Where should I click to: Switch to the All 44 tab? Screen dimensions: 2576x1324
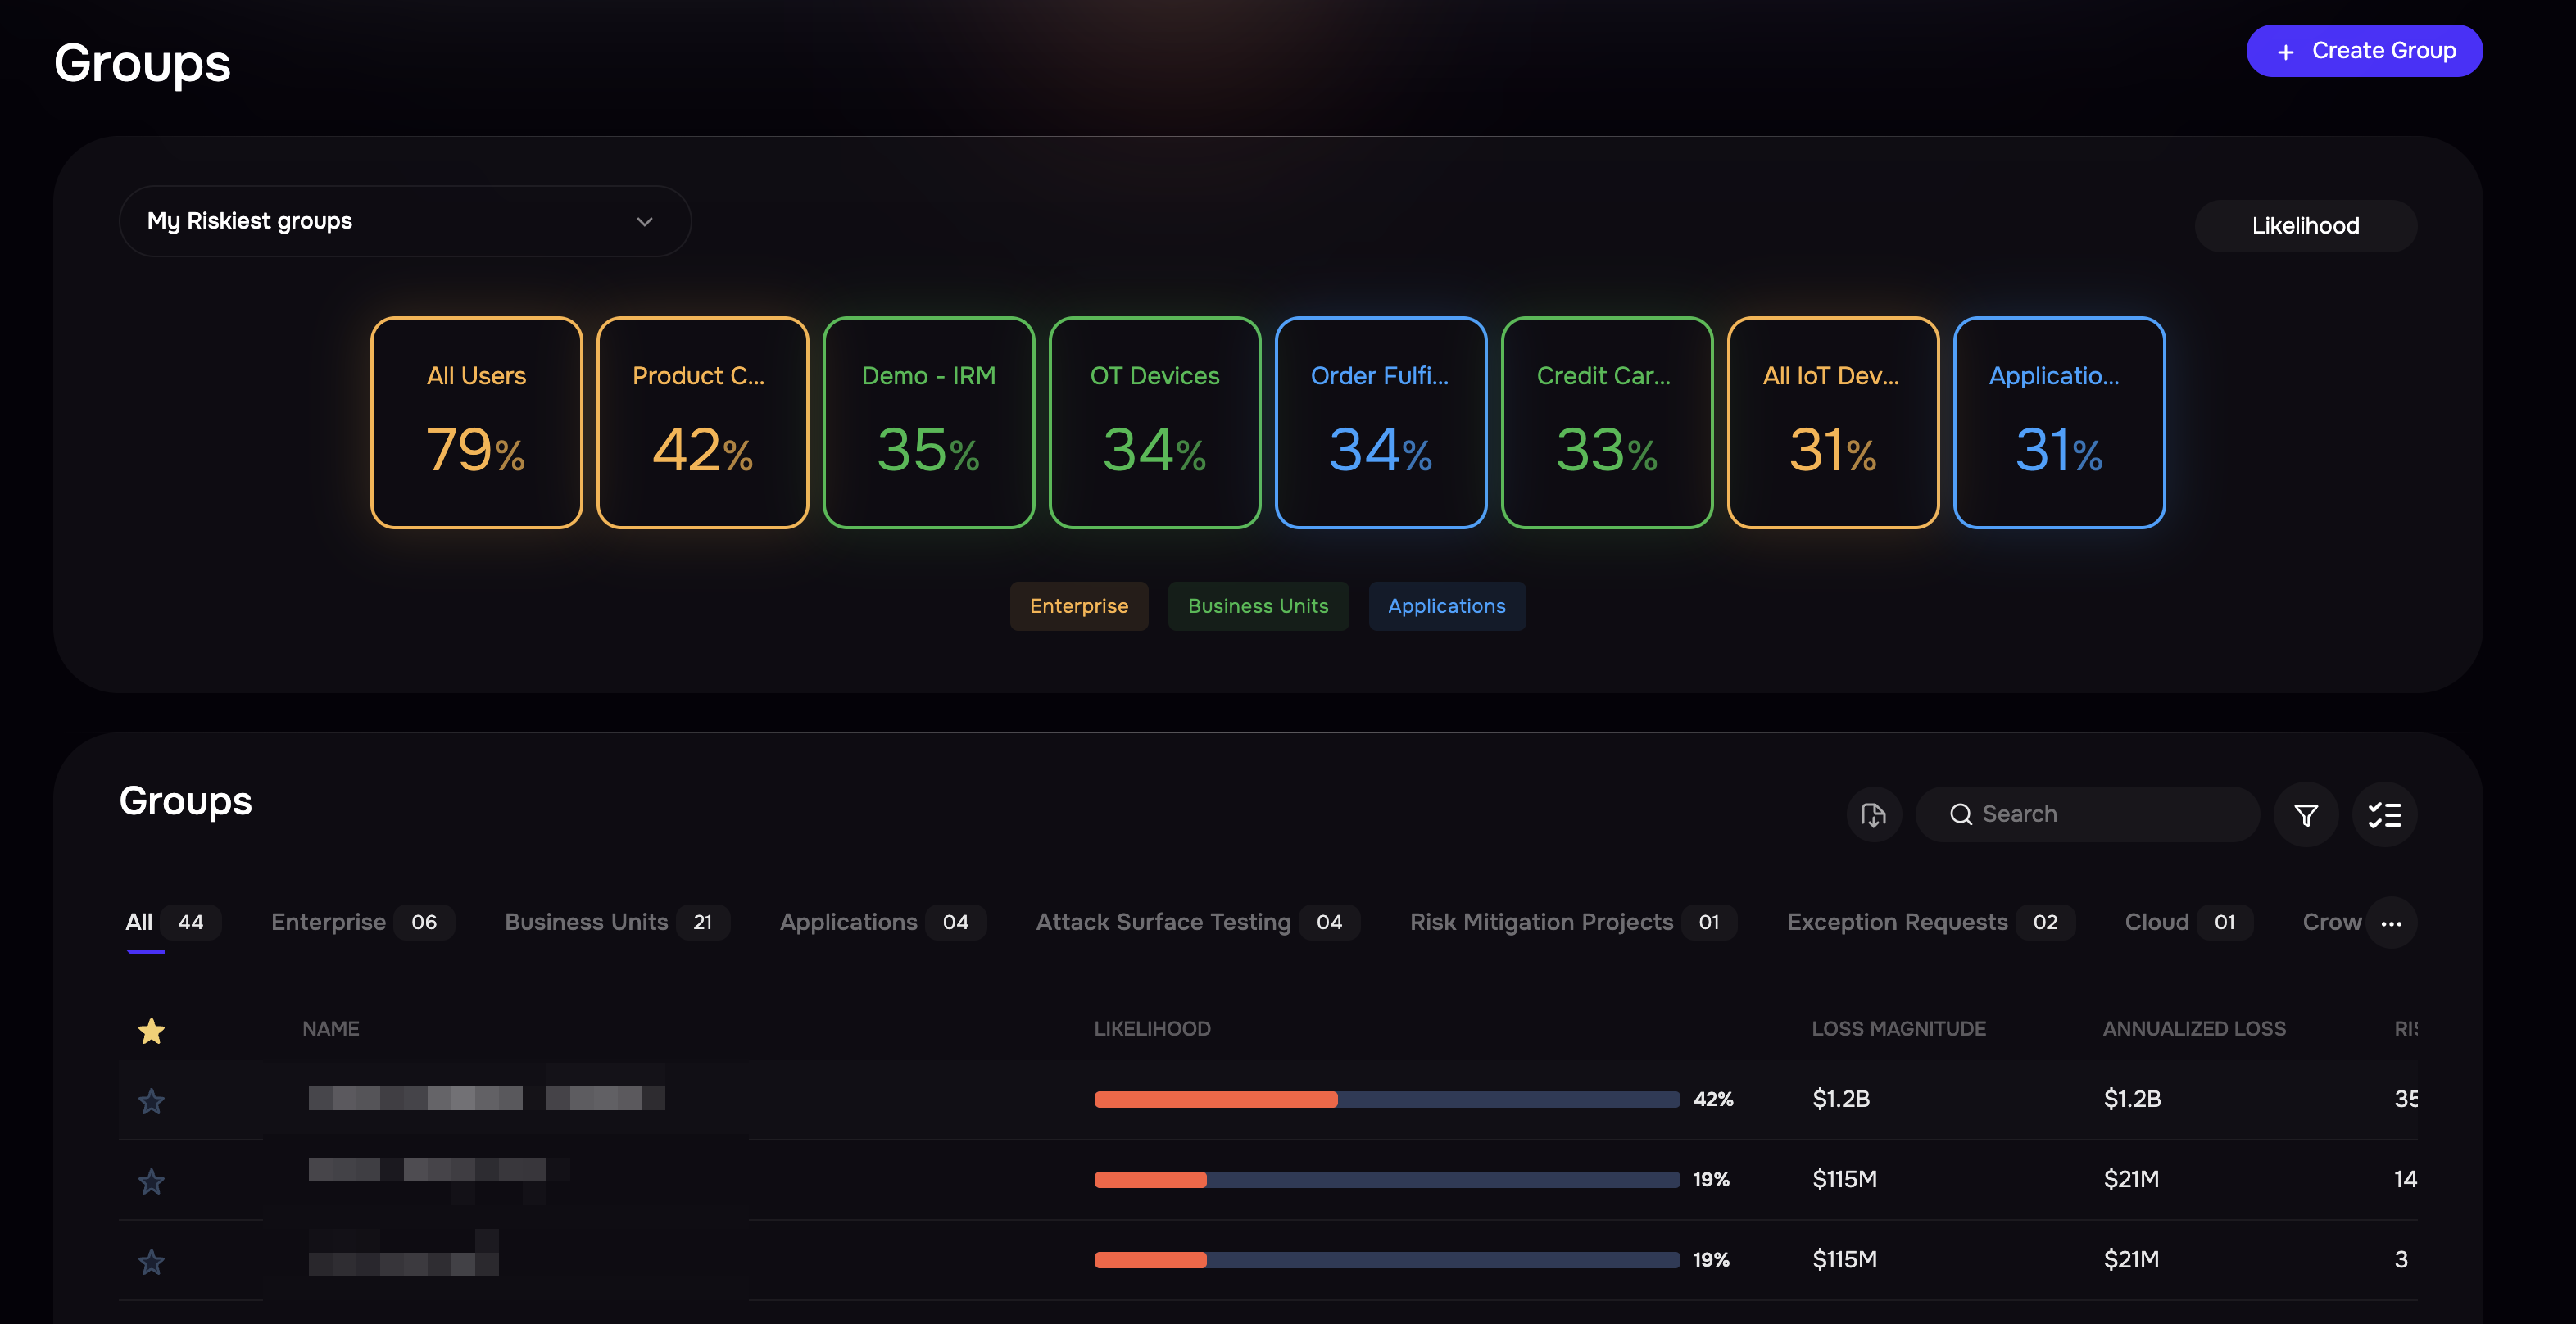click(x=171, y=922)
